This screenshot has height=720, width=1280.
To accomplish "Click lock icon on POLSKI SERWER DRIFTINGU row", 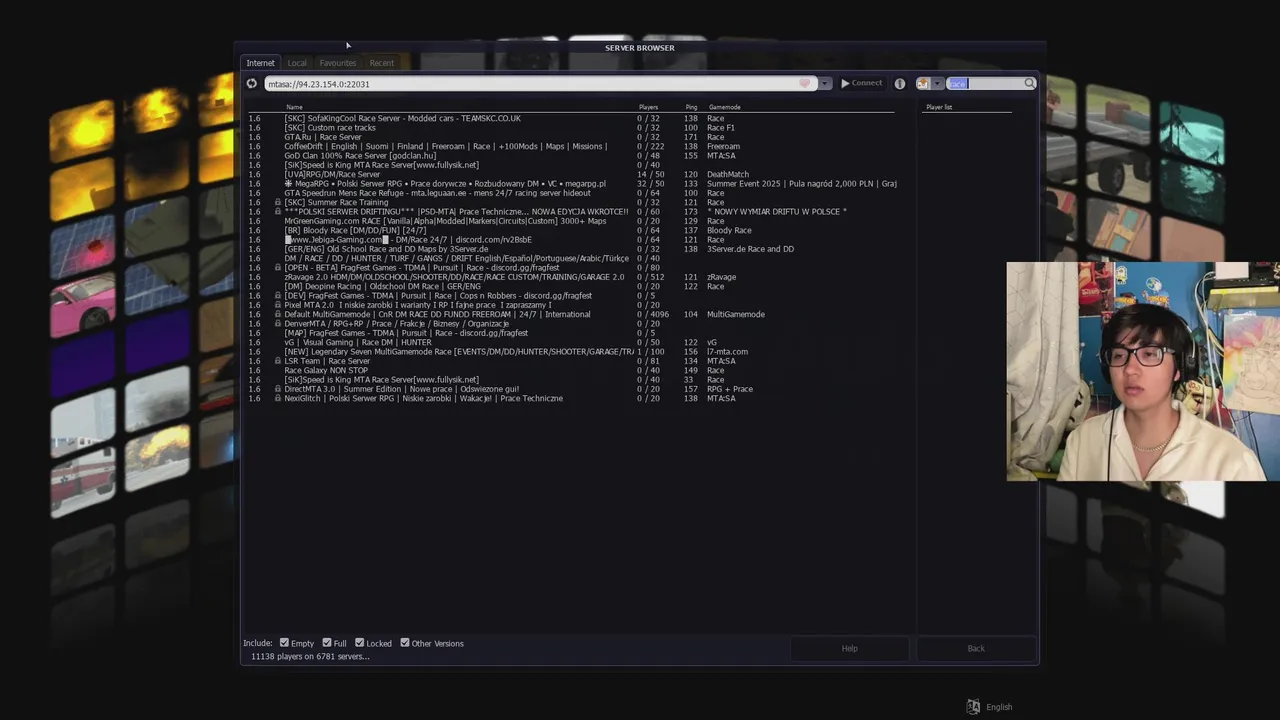I will pos(278,212).
